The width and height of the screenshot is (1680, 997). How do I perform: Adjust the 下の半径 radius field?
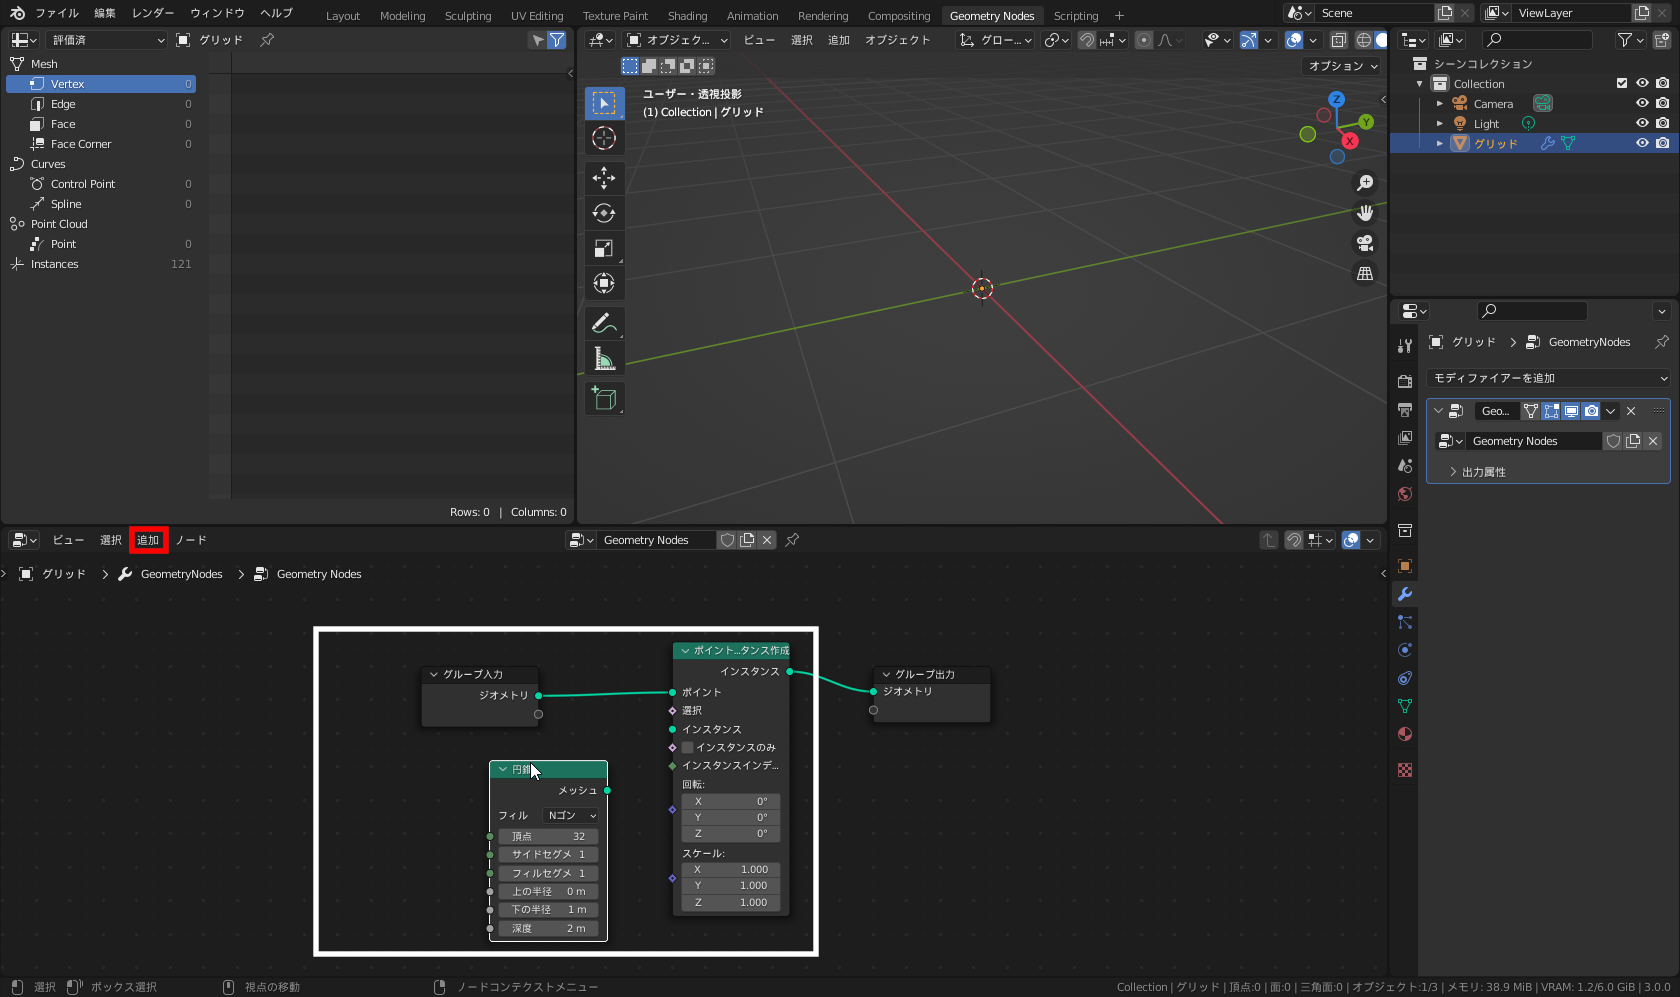[x=549, y=910]
